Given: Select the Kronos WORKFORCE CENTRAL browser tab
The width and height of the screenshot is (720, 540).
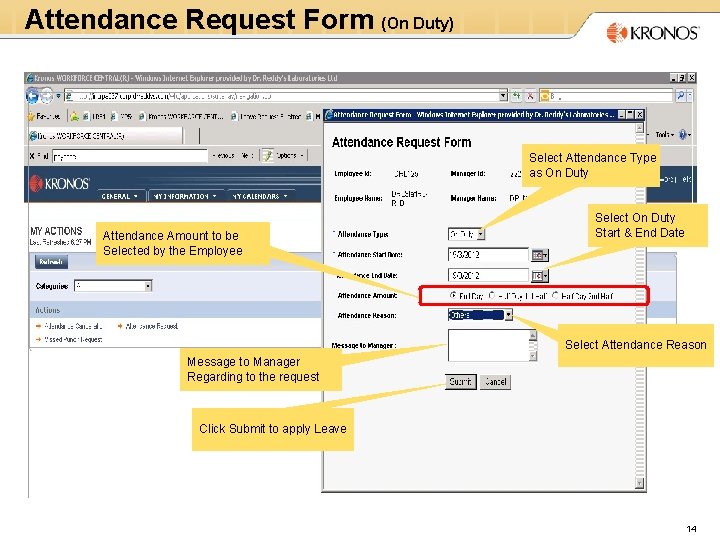Looking at the screenshot, I should coord(106,136).
